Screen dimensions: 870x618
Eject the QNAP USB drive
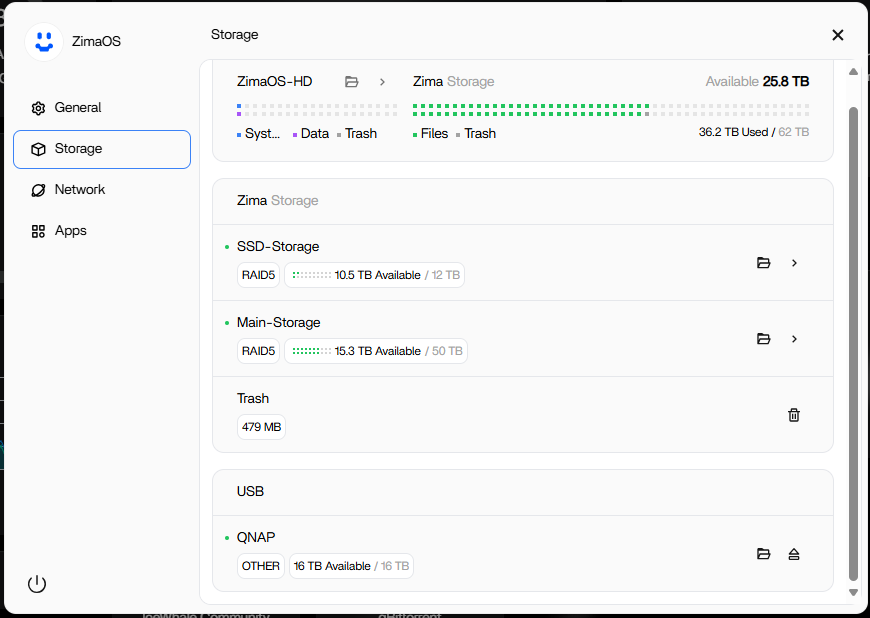[794, 554]
